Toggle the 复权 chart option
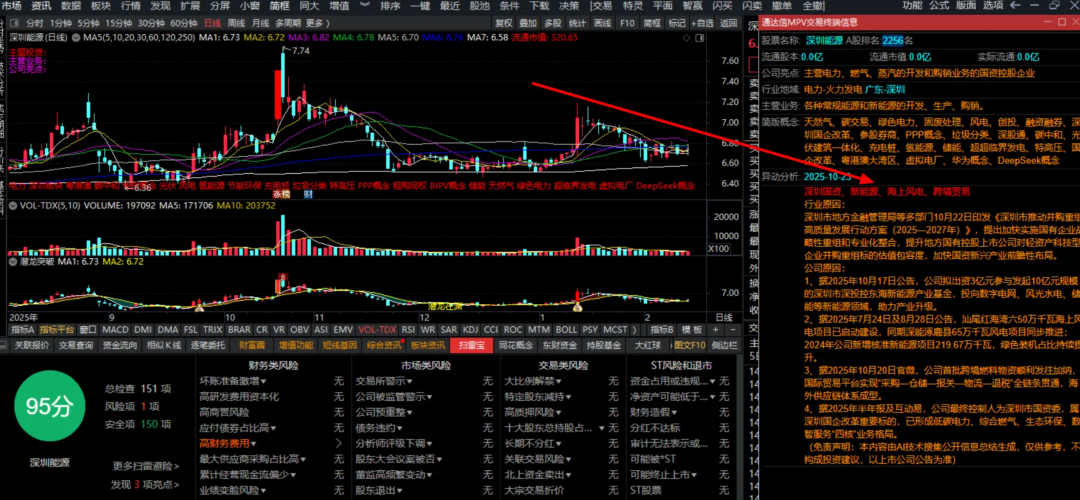The height and width of the screenshot is (500, 1080). [503, 22]
